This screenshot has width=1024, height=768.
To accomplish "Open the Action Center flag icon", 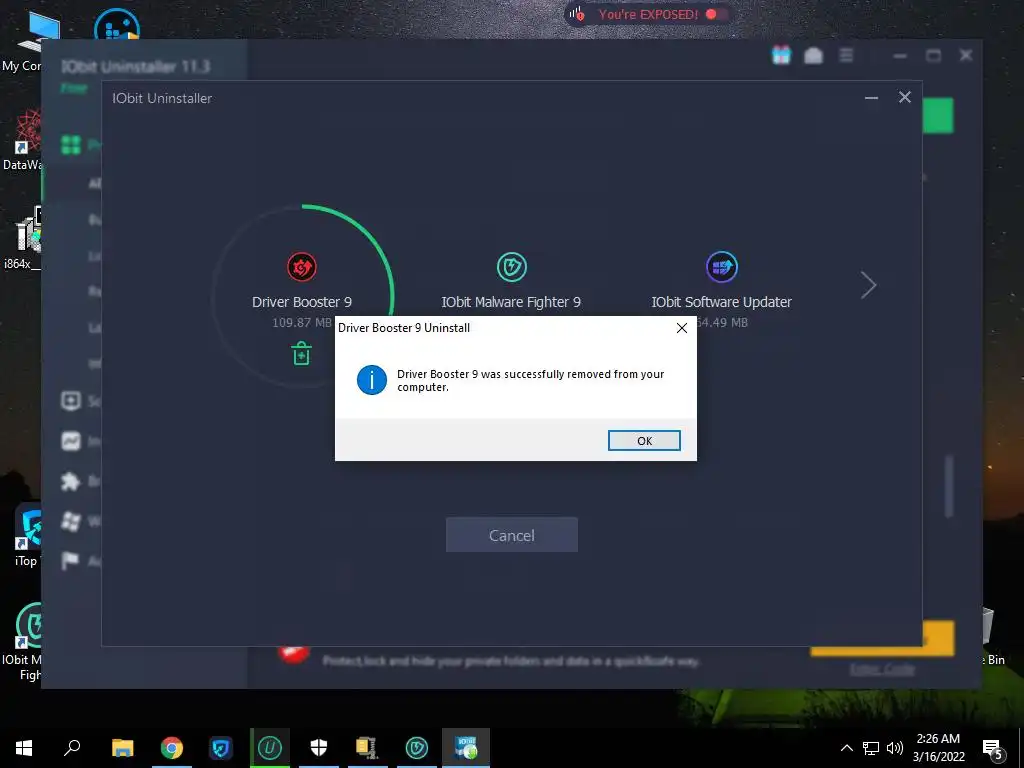I will click(x=71, y=560).
